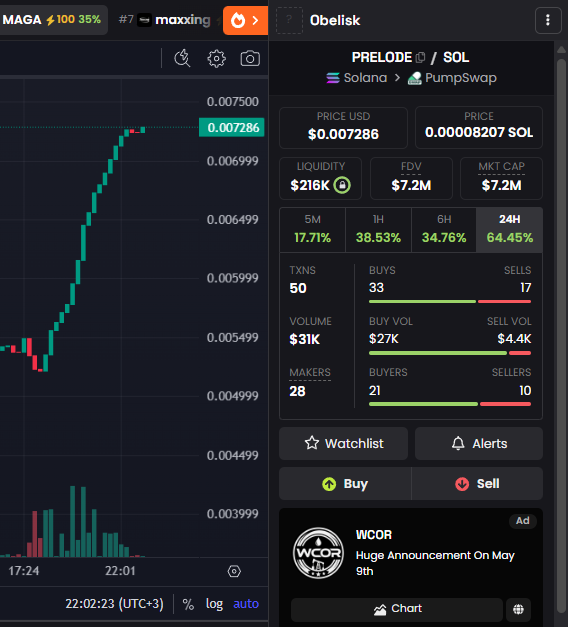Click the PRELODE token symbol
The image size is (568, 627).
coord(382,57)
